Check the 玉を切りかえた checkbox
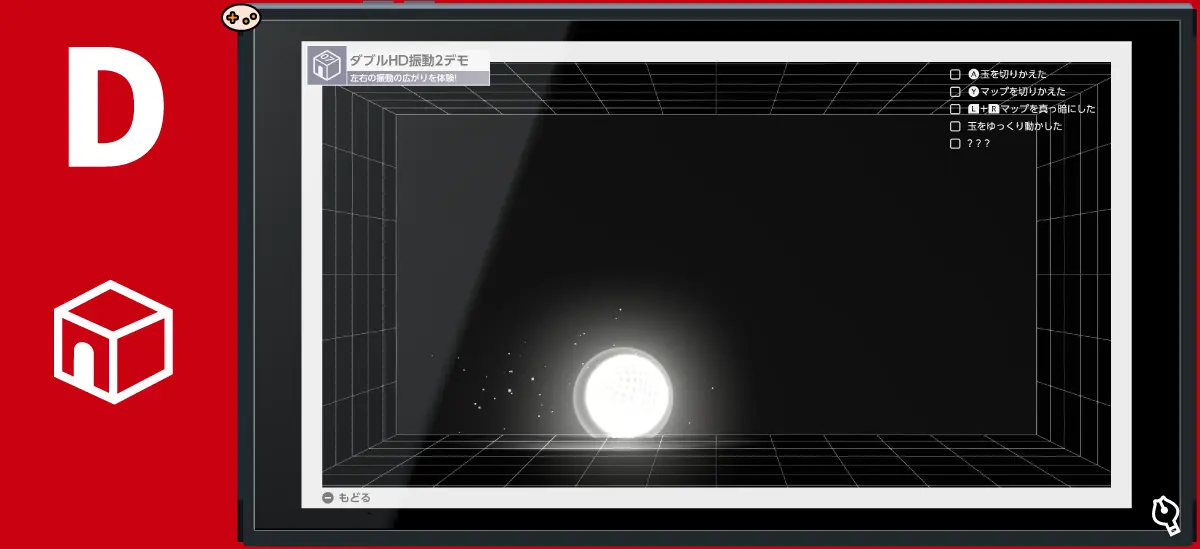 click(955, 74)
